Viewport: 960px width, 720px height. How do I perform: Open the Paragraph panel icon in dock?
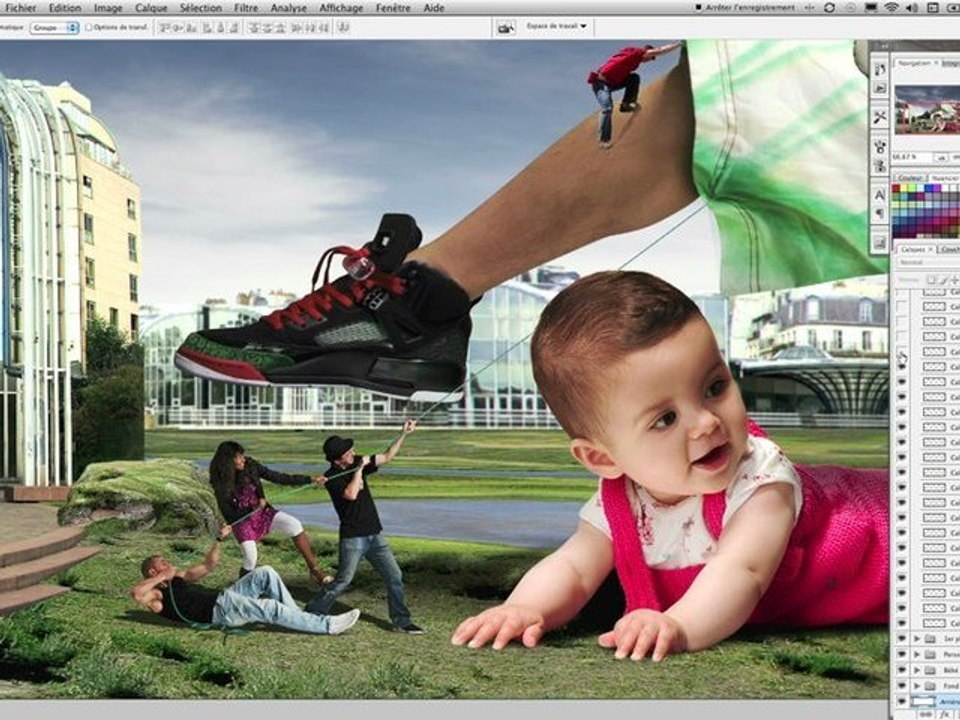pos(880,214)
